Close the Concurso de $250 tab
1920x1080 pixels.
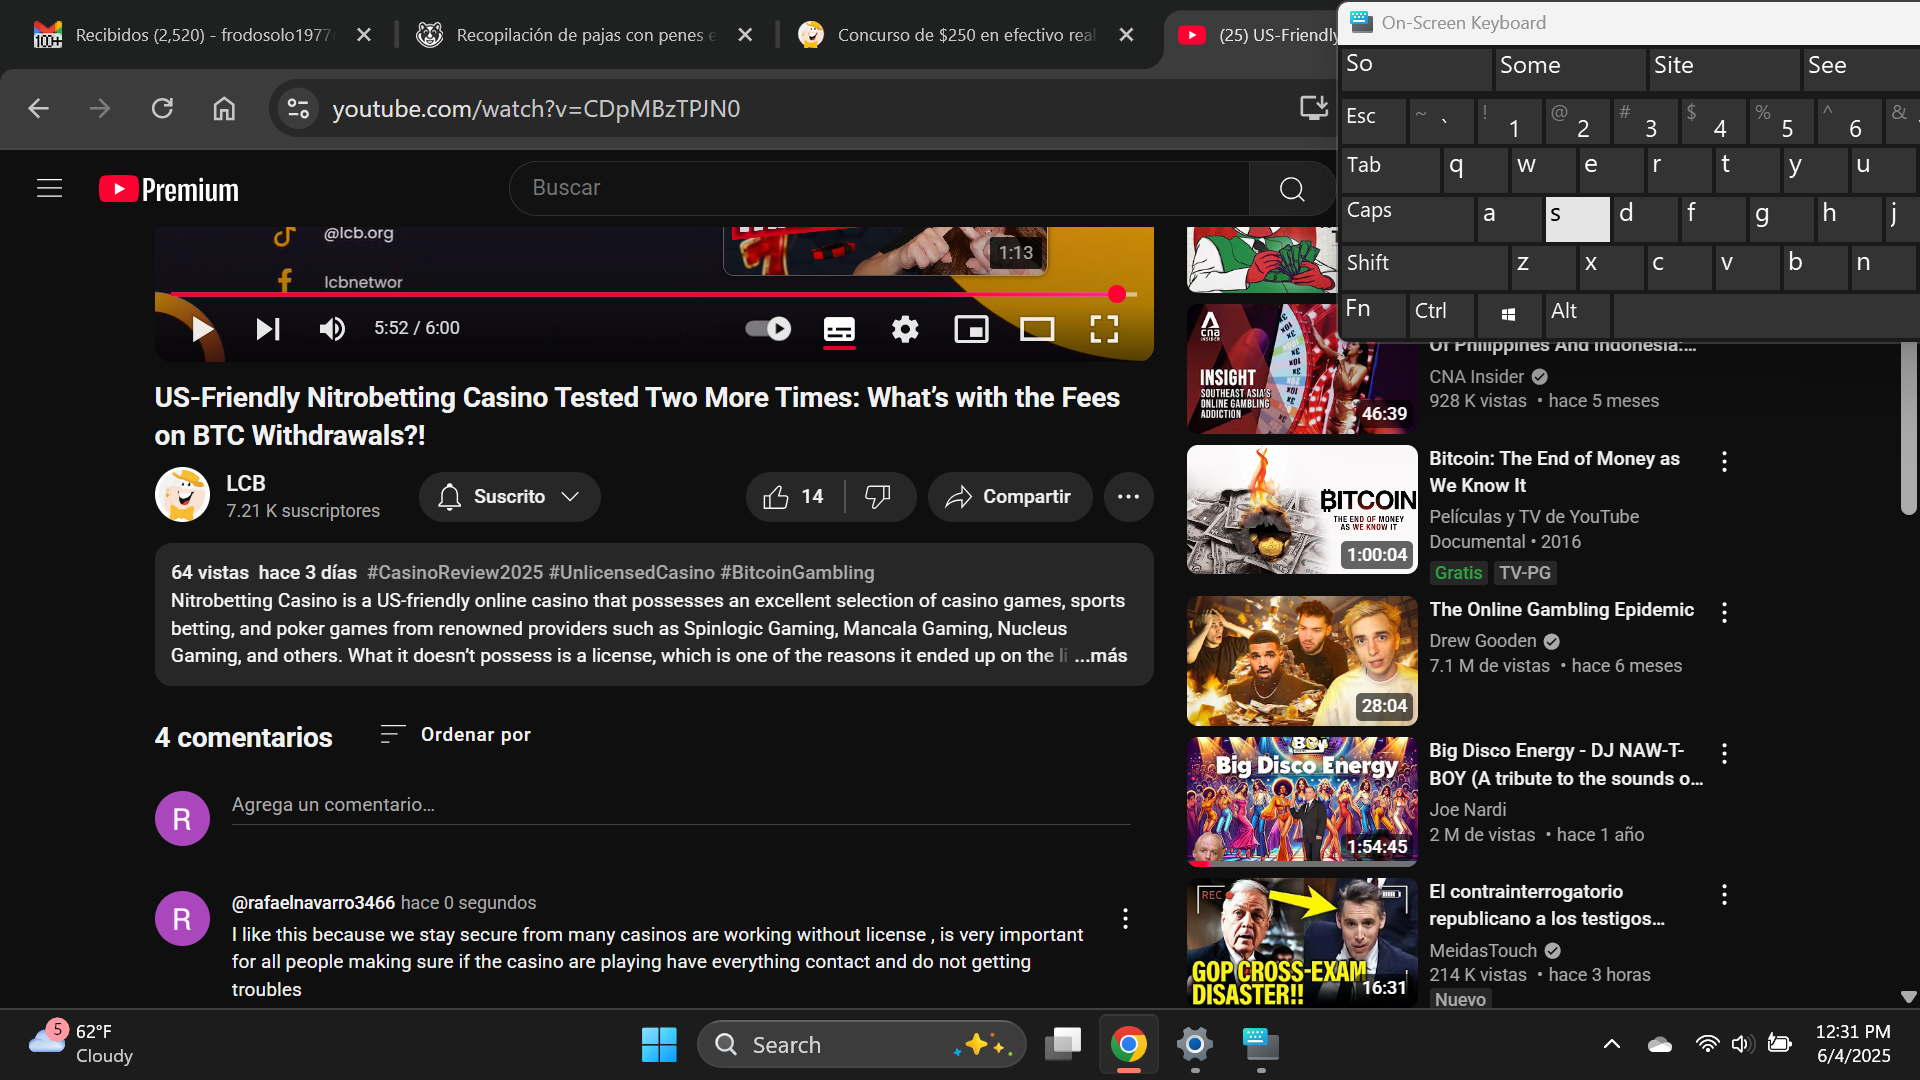(x=1126, y=35)
